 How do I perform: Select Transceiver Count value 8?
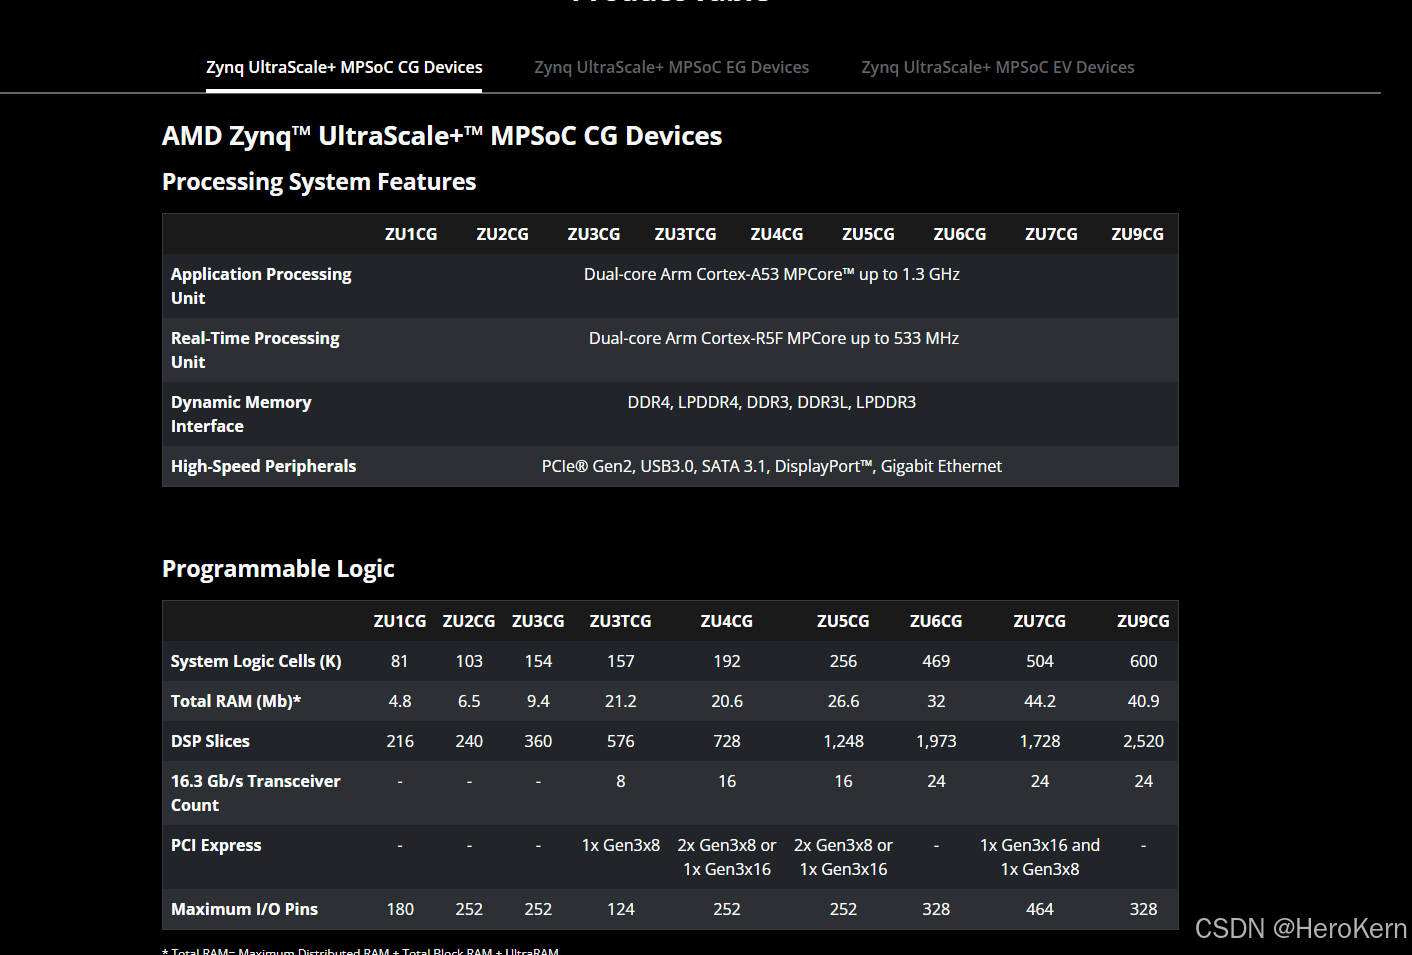[620, 781]
